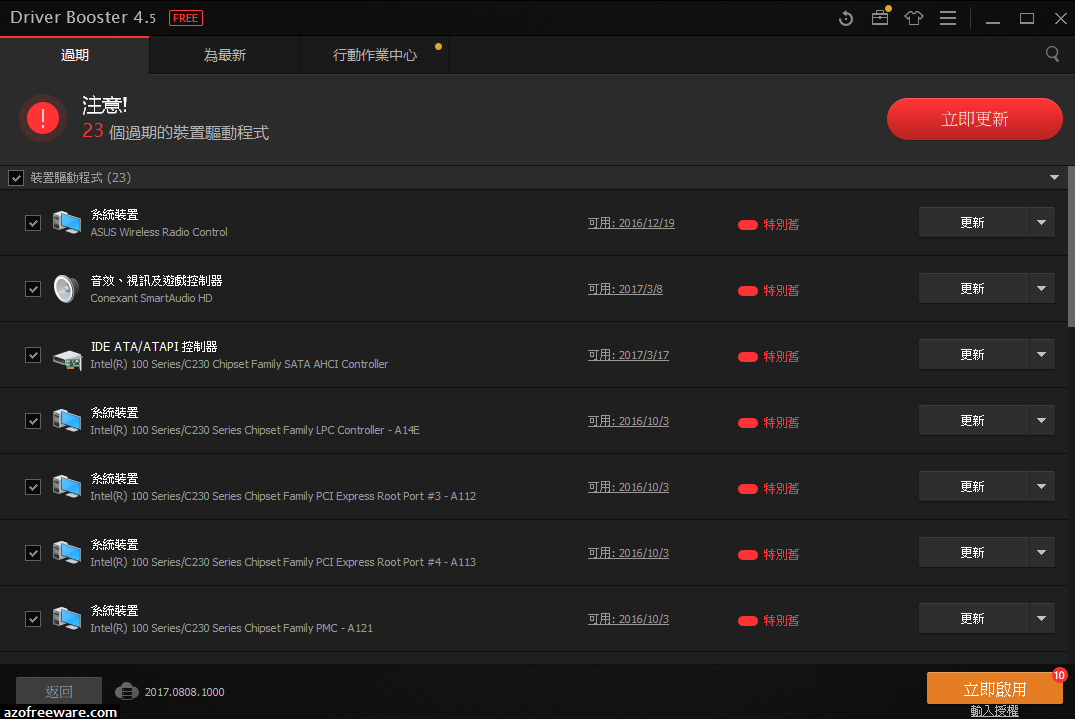This screenshot has width=1075, height=719.
Task: Click the database version icon near 2017.0808.1000
Action: point(127,692)
